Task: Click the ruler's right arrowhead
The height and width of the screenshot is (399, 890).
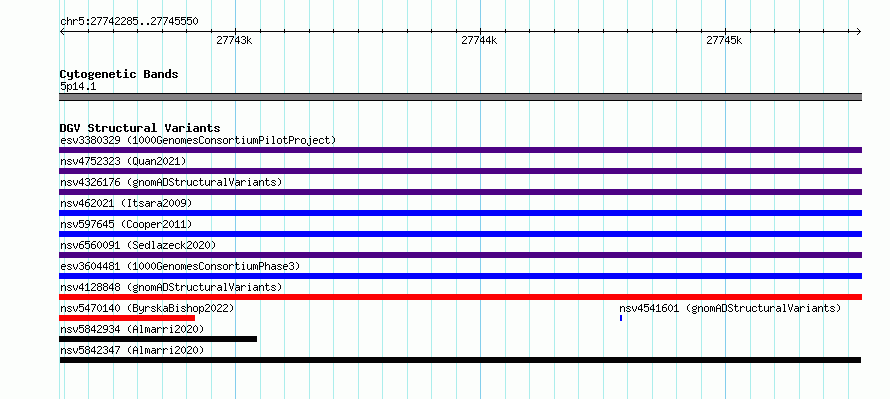Action: (x=858, y=31)
